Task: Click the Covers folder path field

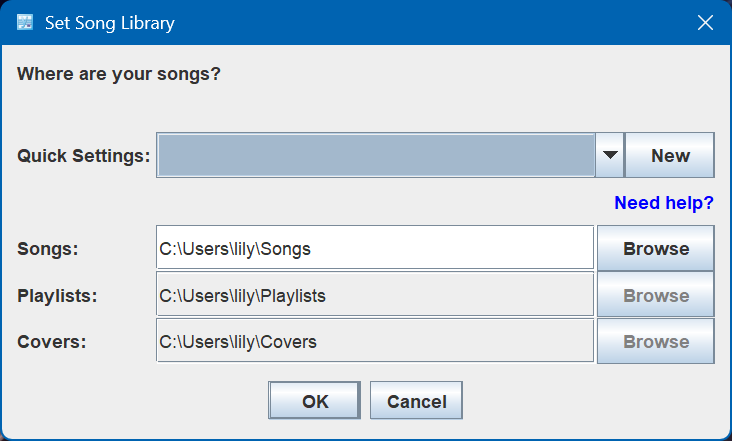Action: click(375, 341)
